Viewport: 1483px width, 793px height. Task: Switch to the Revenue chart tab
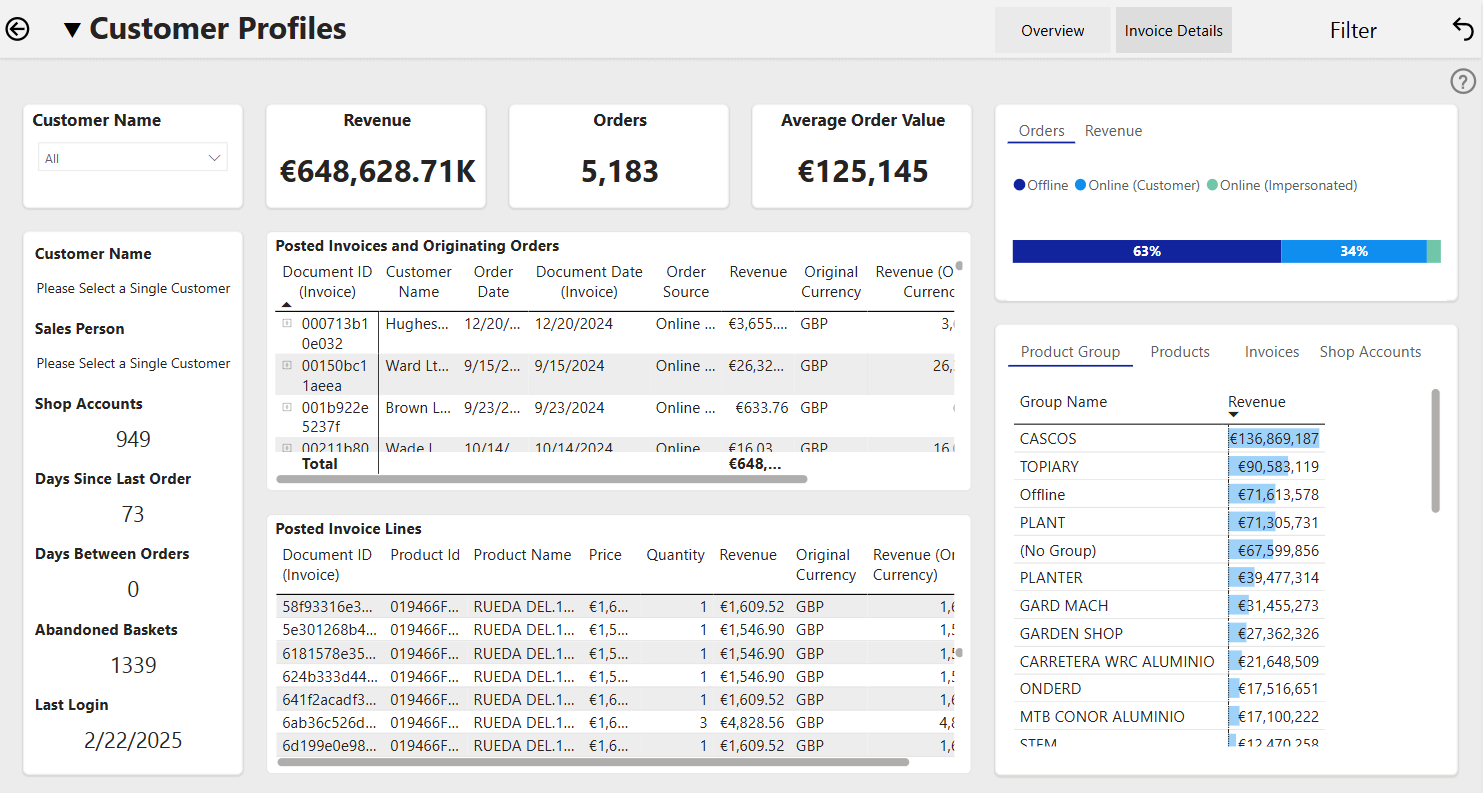point(1113,131)
